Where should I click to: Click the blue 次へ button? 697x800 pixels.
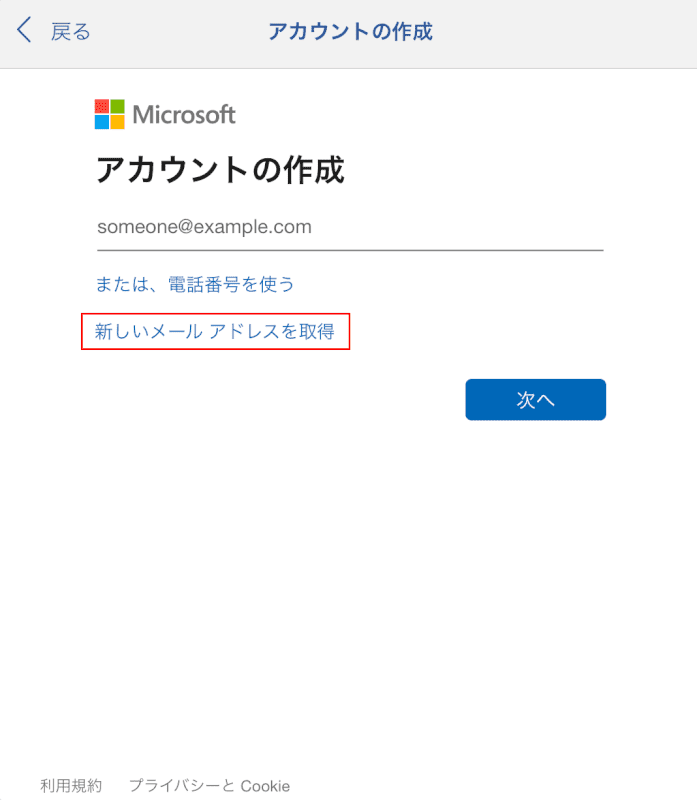click(x=536, y=399)
